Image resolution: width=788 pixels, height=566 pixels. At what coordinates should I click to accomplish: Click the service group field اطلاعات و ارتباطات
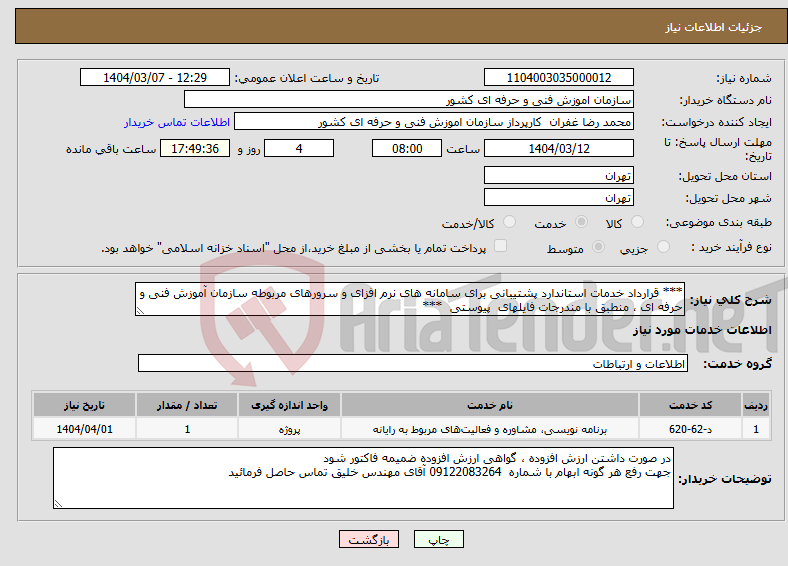413,363
